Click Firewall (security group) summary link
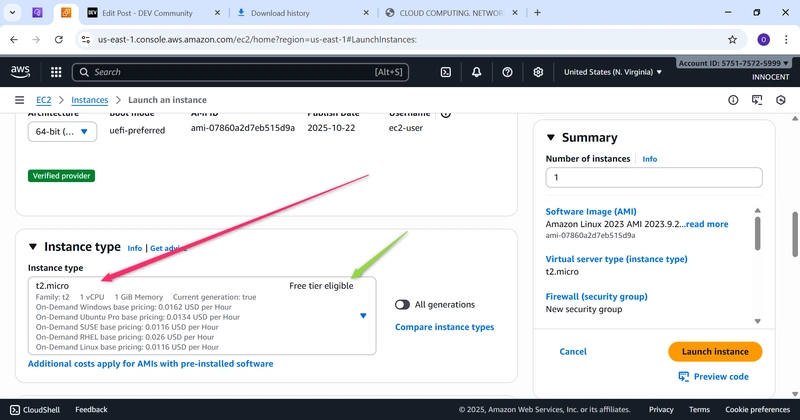800x420 pixels. (596, 297)
